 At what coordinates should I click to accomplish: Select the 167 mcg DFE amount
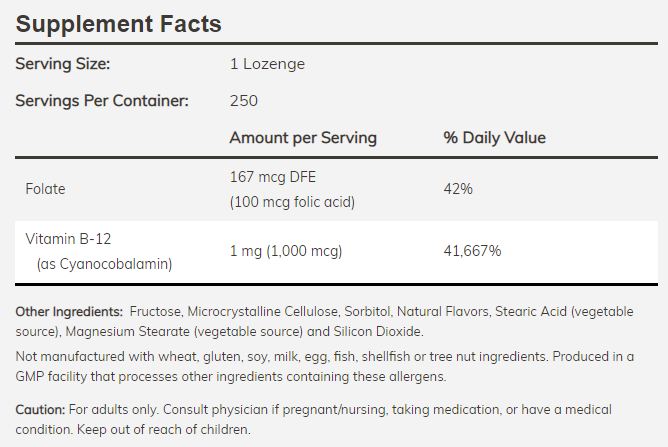(272, 176)
